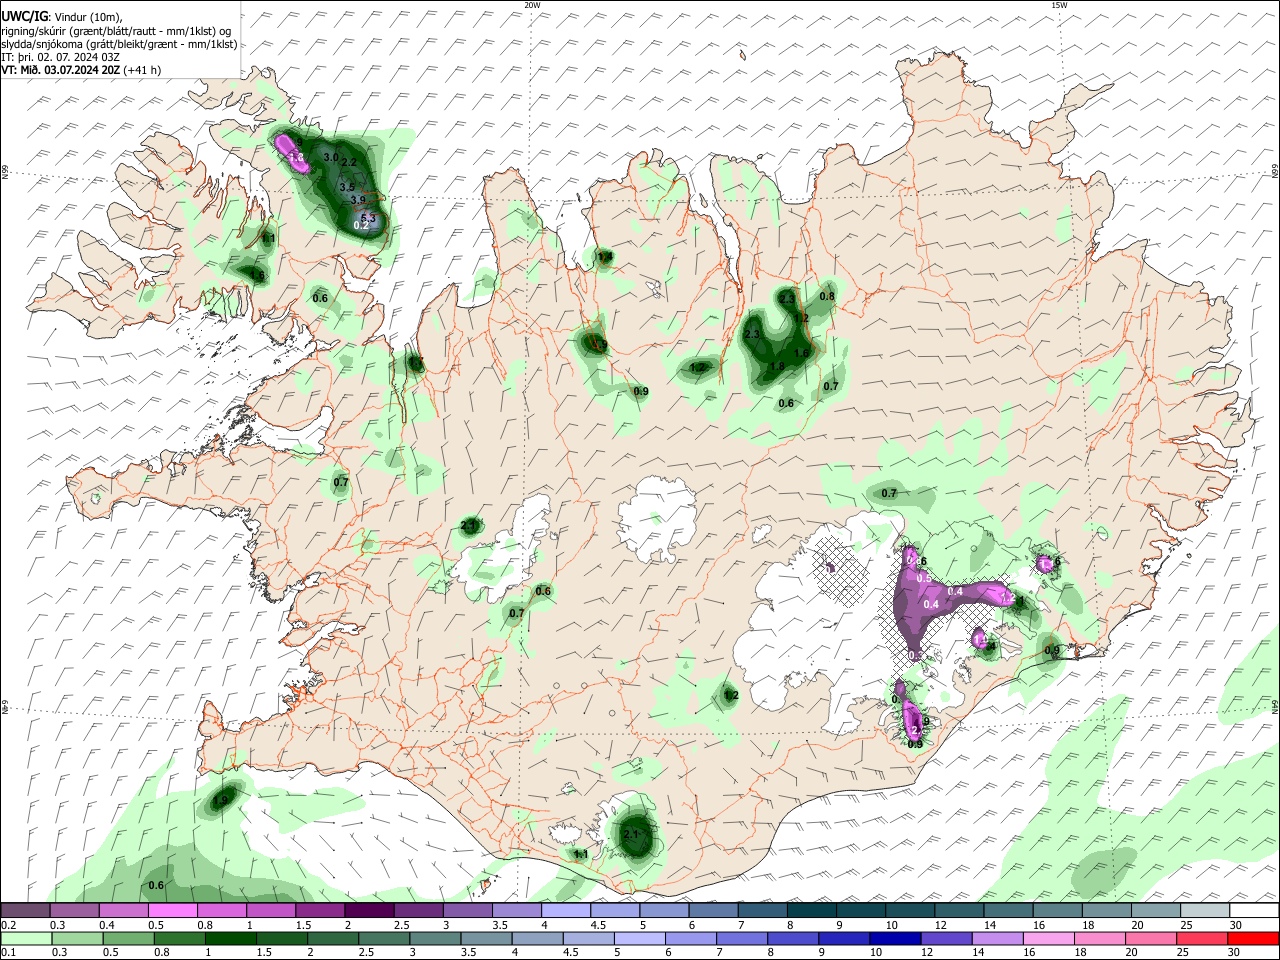Image resolution: width=1280 pixels, height=960 pixels.
Task: Select the Vindur (10m) header text
Action: click(x=87, y=17)
